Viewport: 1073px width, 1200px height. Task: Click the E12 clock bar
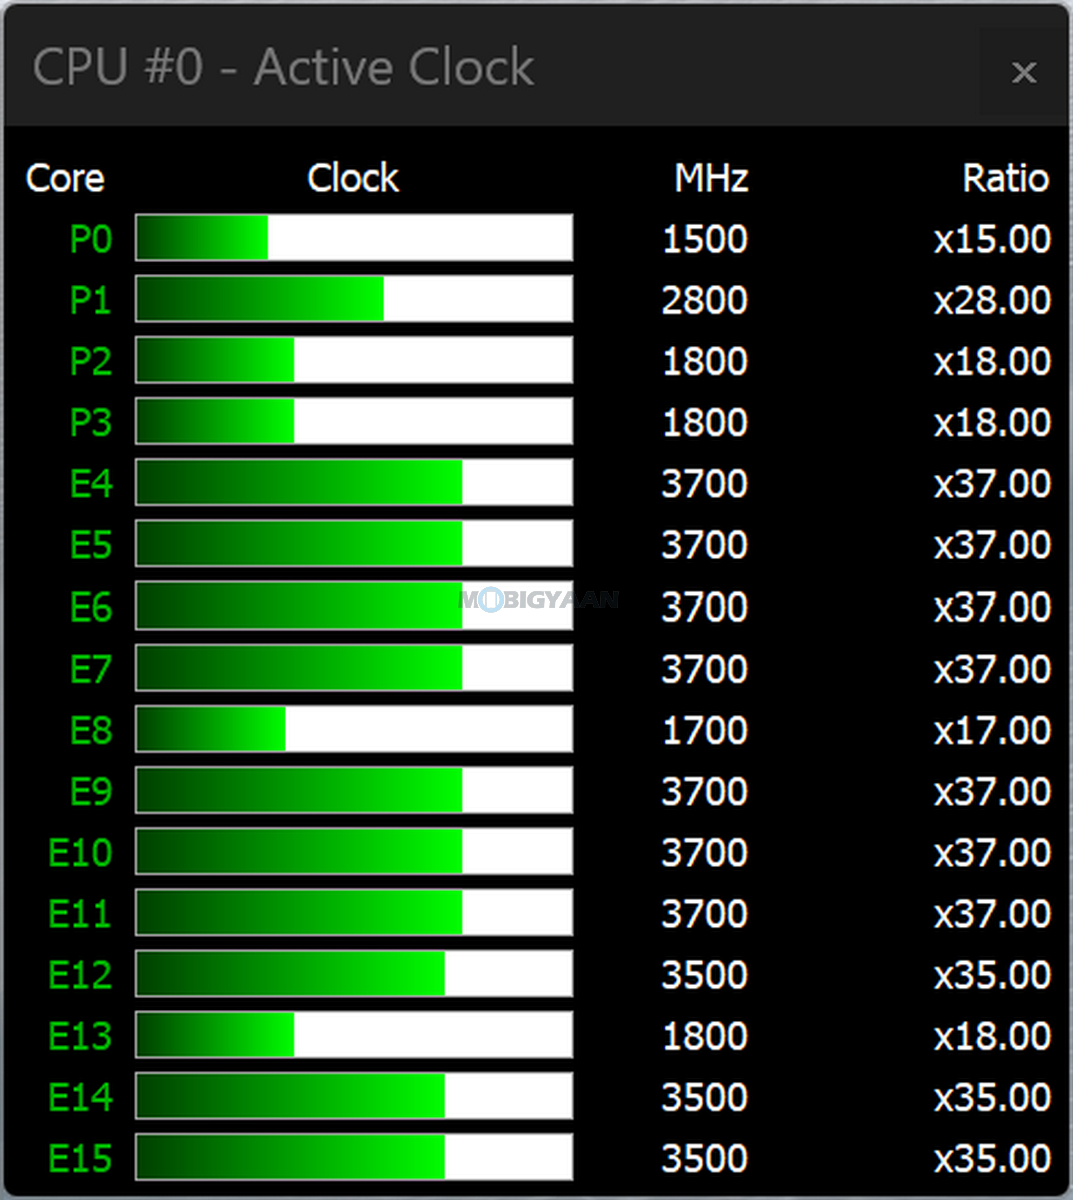tap(354, 974)
